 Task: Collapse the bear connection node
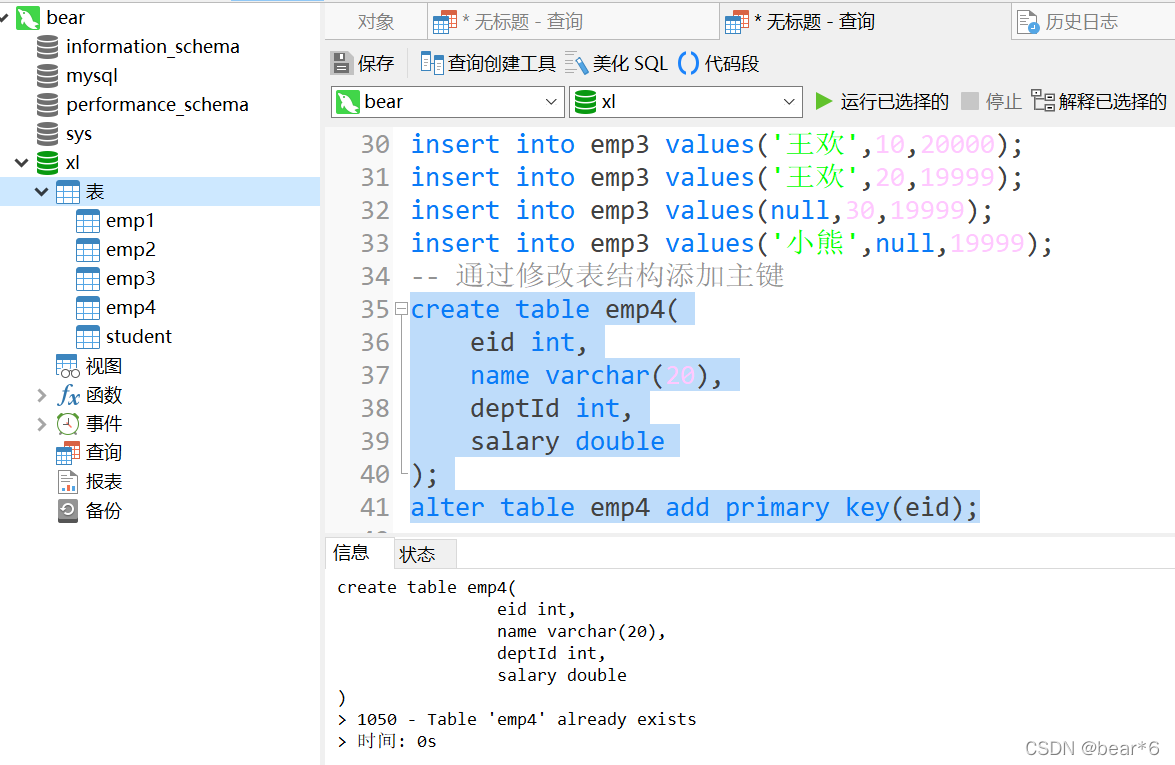(4, 17)
